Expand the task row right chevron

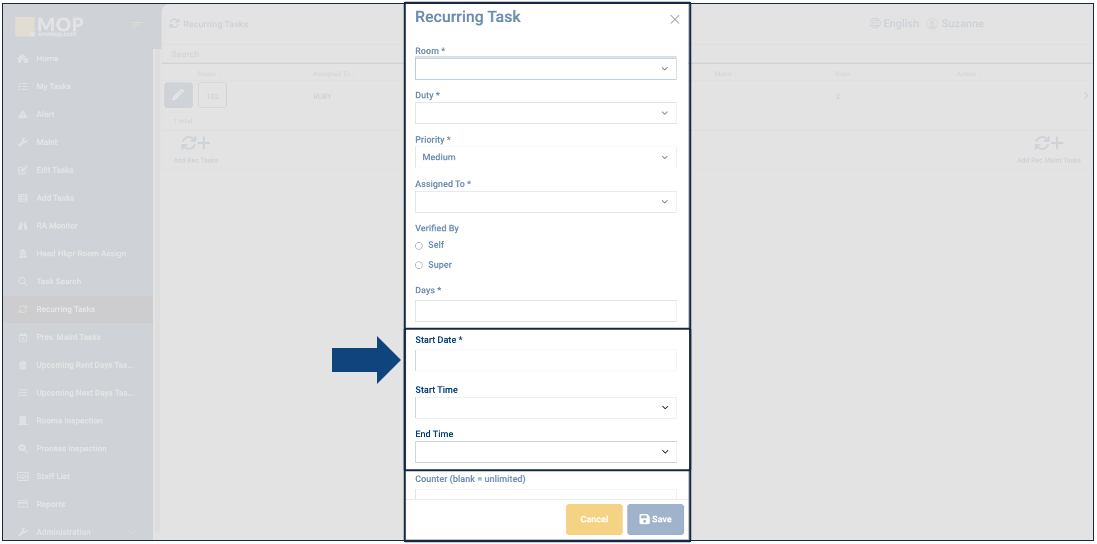pyautogui.click(x=1086, y=96)
